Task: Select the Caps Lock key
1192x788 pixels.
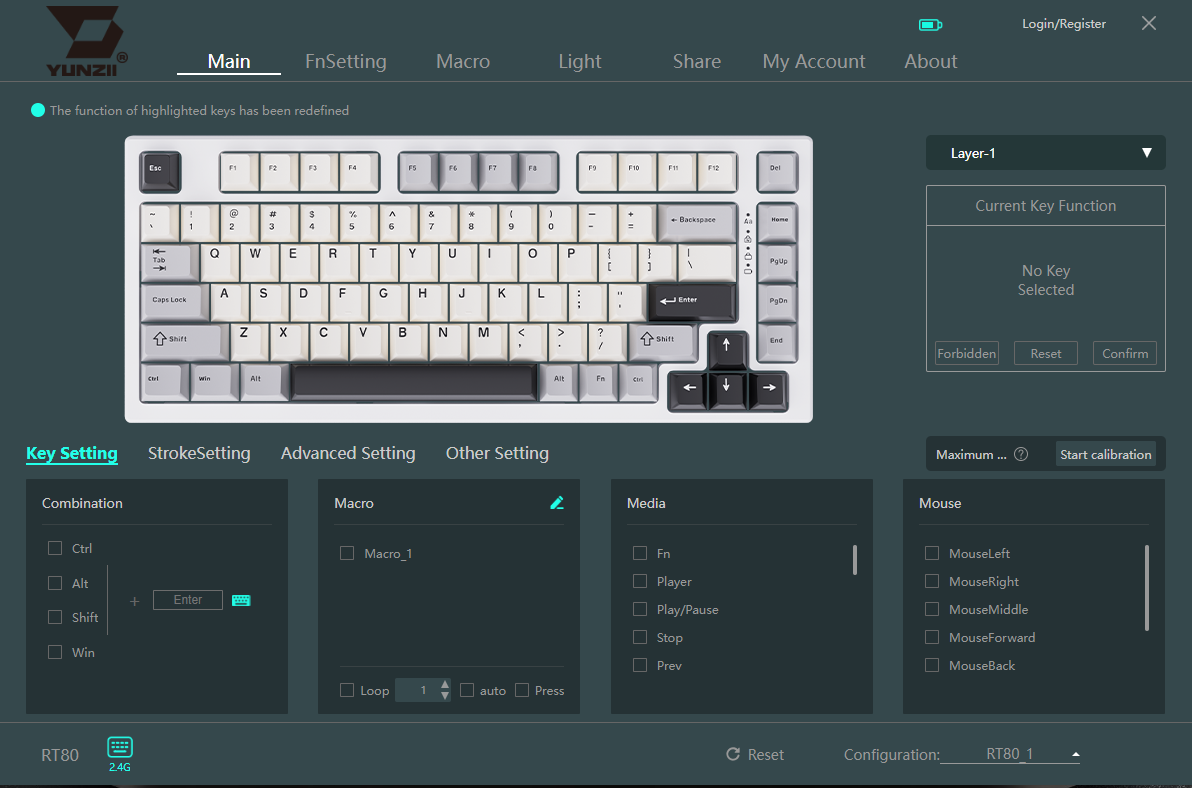Action: (x=174, y=302)
